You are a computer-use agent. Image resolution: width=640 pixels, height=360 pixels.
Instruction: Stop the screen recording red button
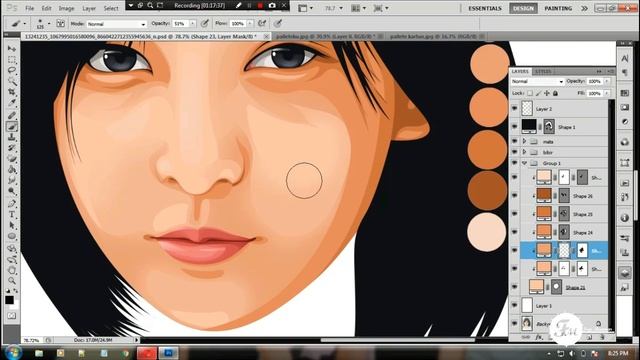coord(260,6)
